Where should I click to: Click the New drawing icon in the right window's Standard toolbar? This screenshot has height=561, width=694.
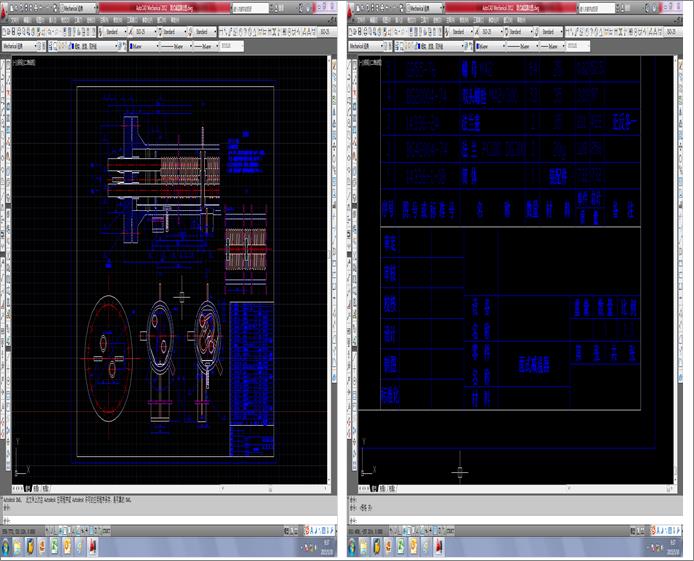[351, 32]
